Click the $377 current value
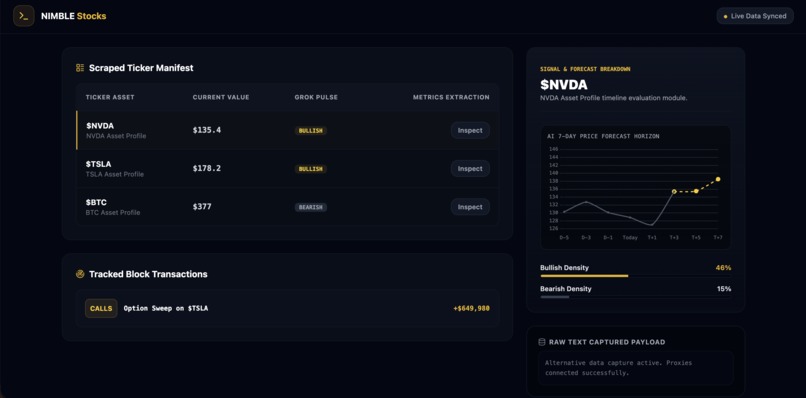Image resolution: width=806 pixels, height=398 pixels. [x=202, y=207]
